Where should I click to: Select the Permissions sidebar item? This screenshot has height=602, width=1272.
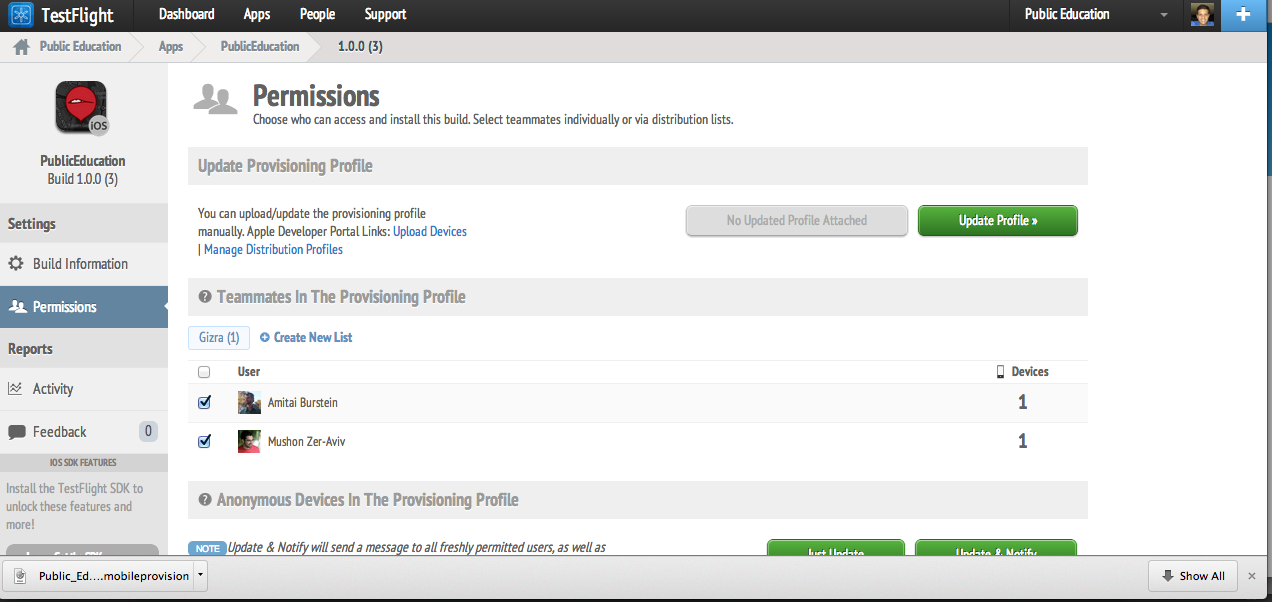tap(84, 307)
